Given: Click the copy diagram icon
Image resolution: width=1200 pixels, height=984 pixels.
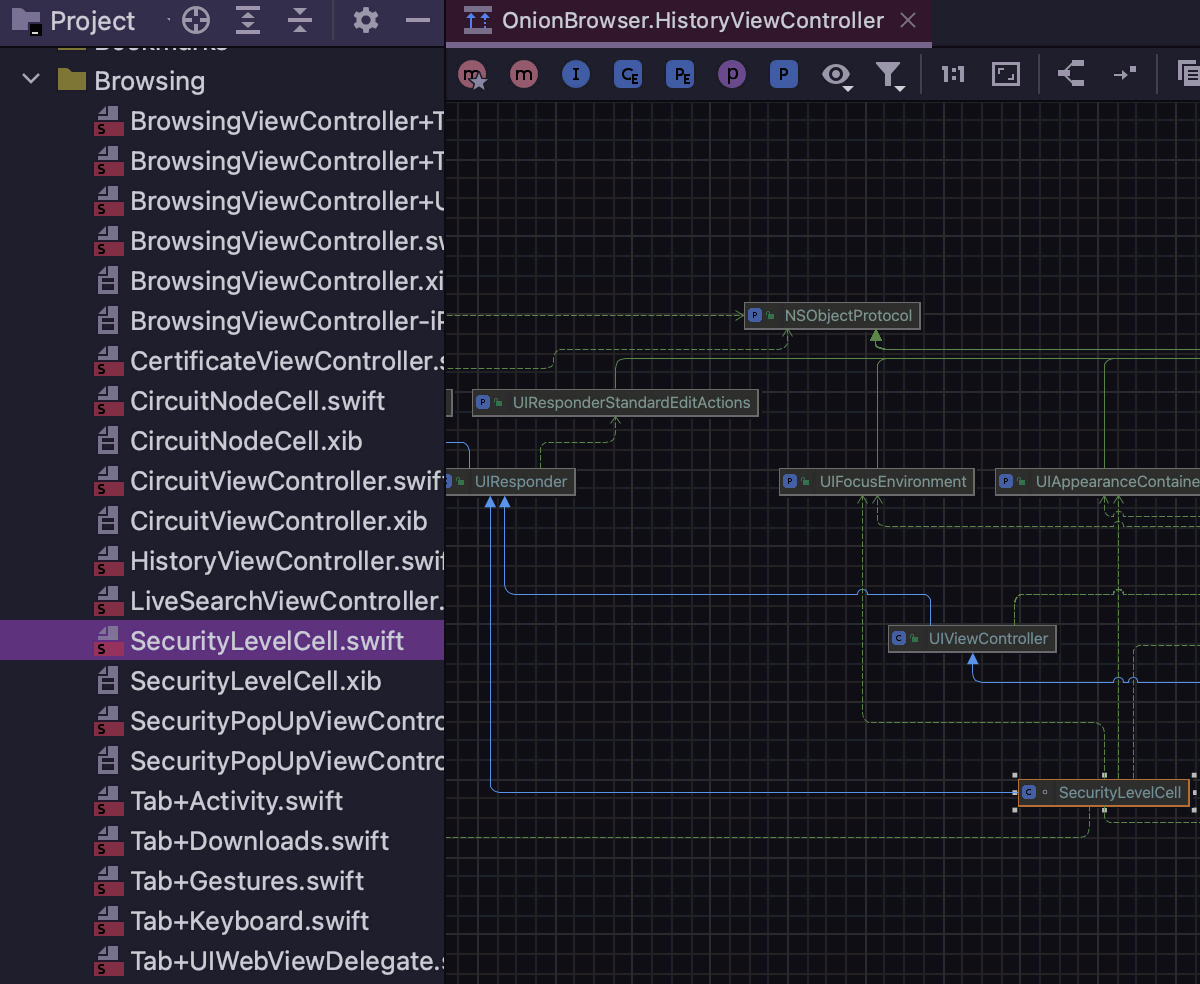Looking at the screenshot, I should [1188, 74].
